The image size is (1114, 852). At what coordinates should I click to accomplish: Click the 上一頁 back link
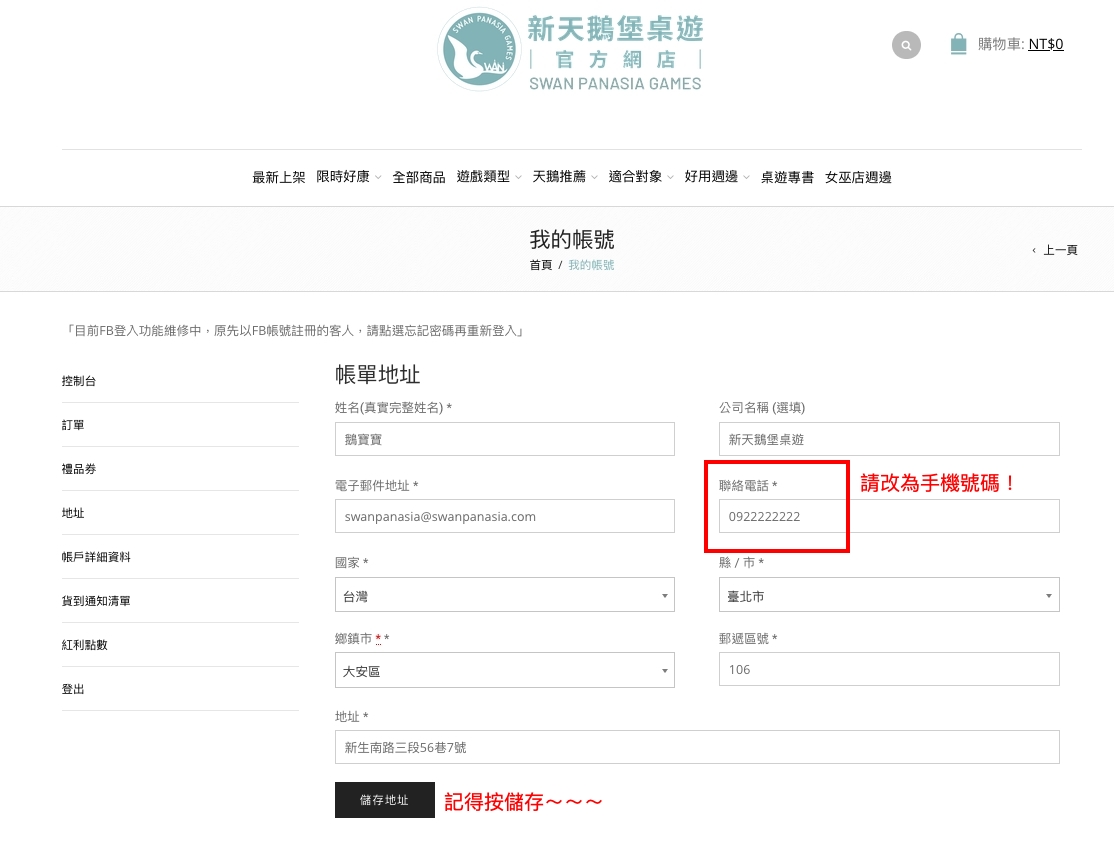coord(1059,250)
